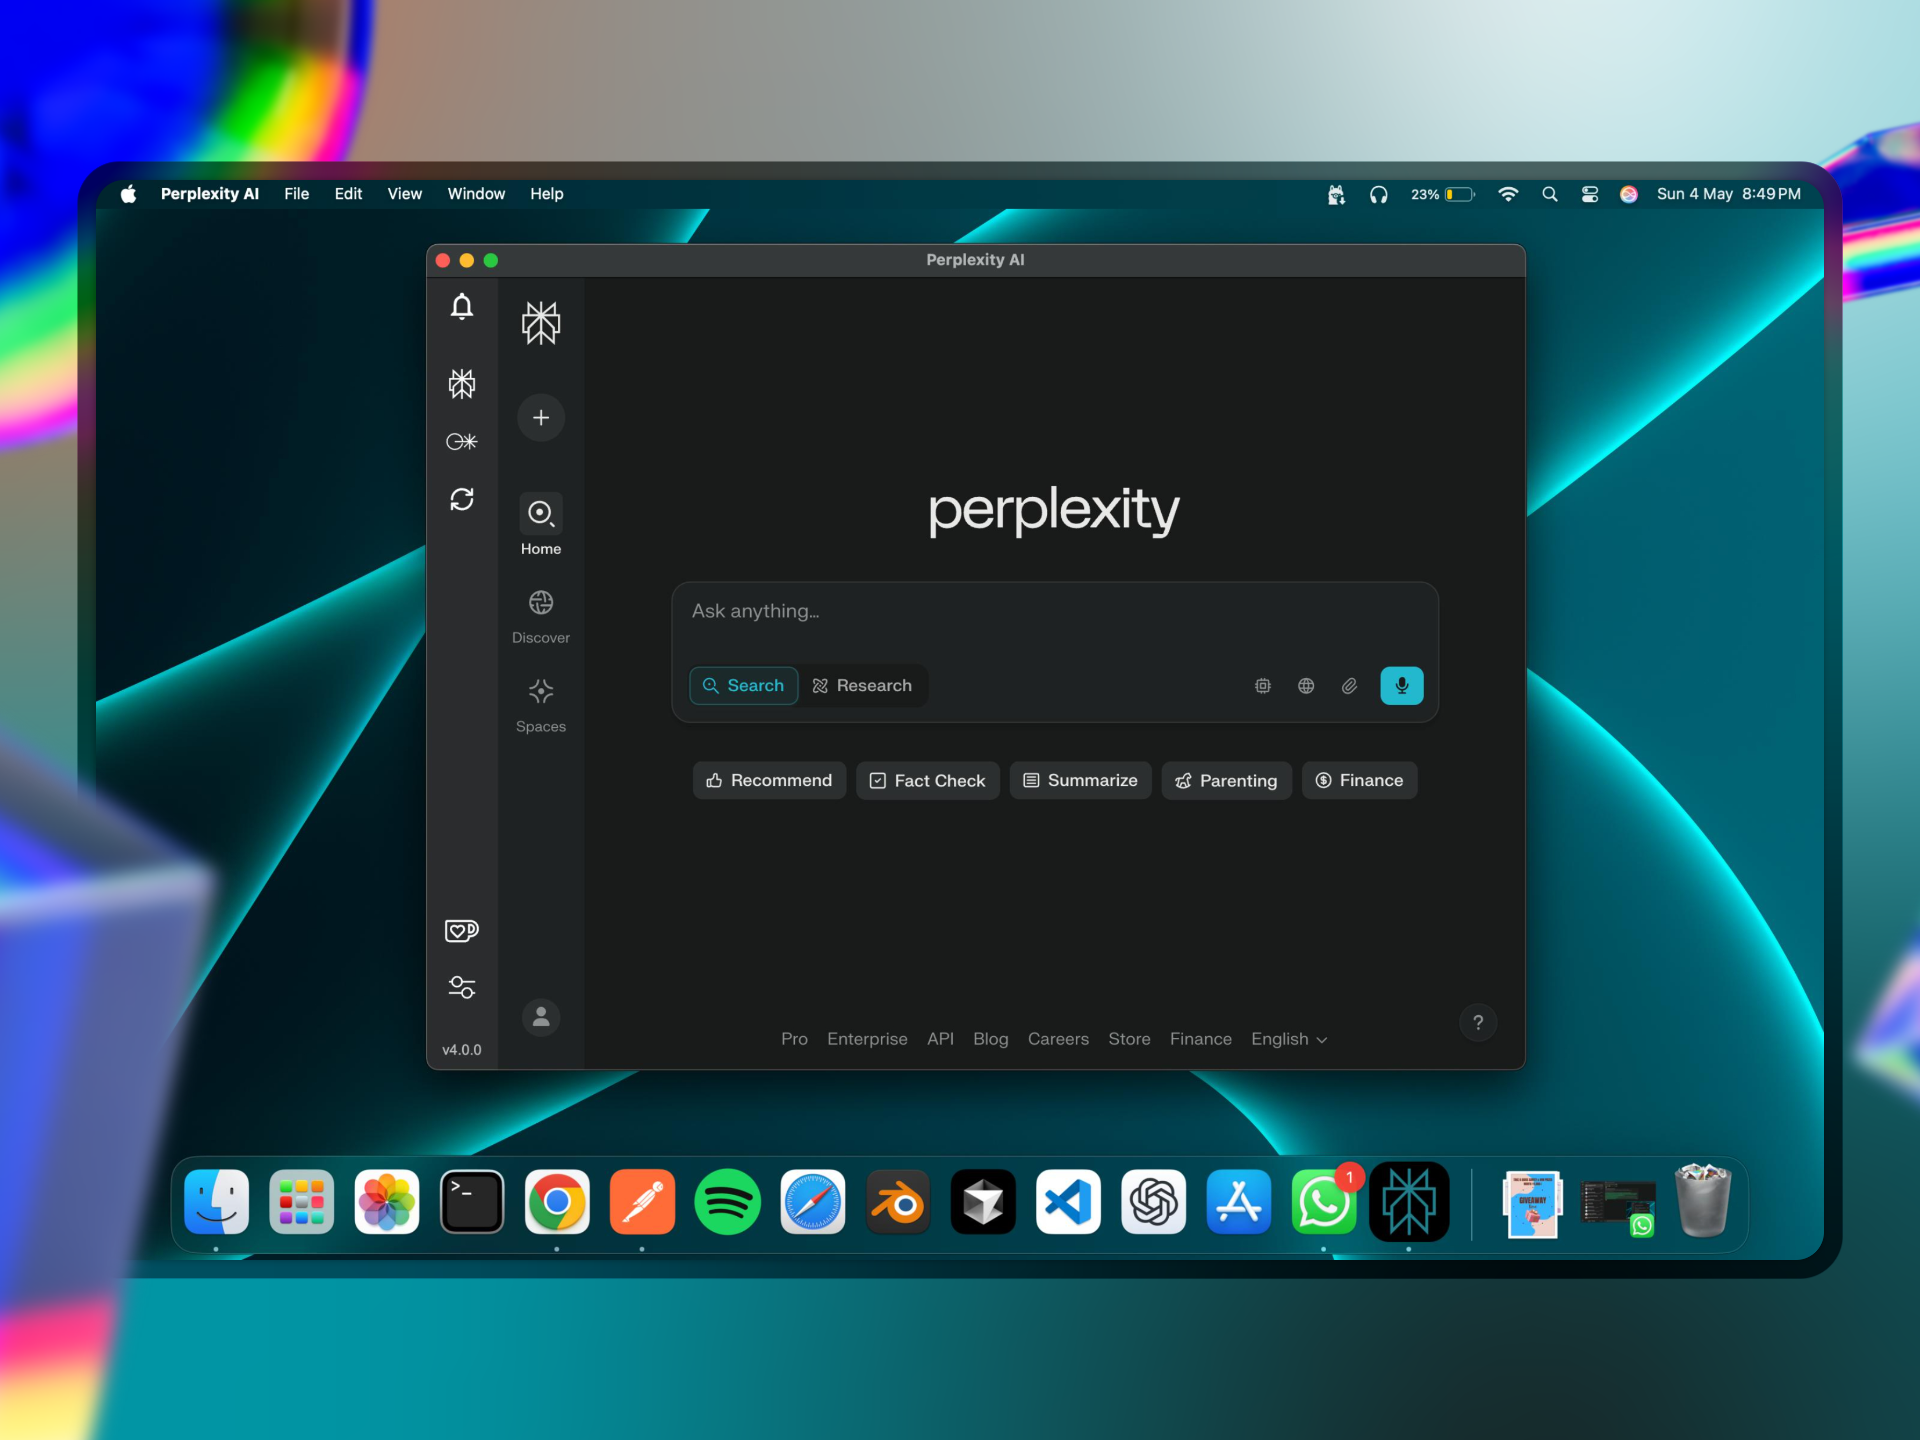
Task: Open the settings sliders icon
Action: point(461,987)
